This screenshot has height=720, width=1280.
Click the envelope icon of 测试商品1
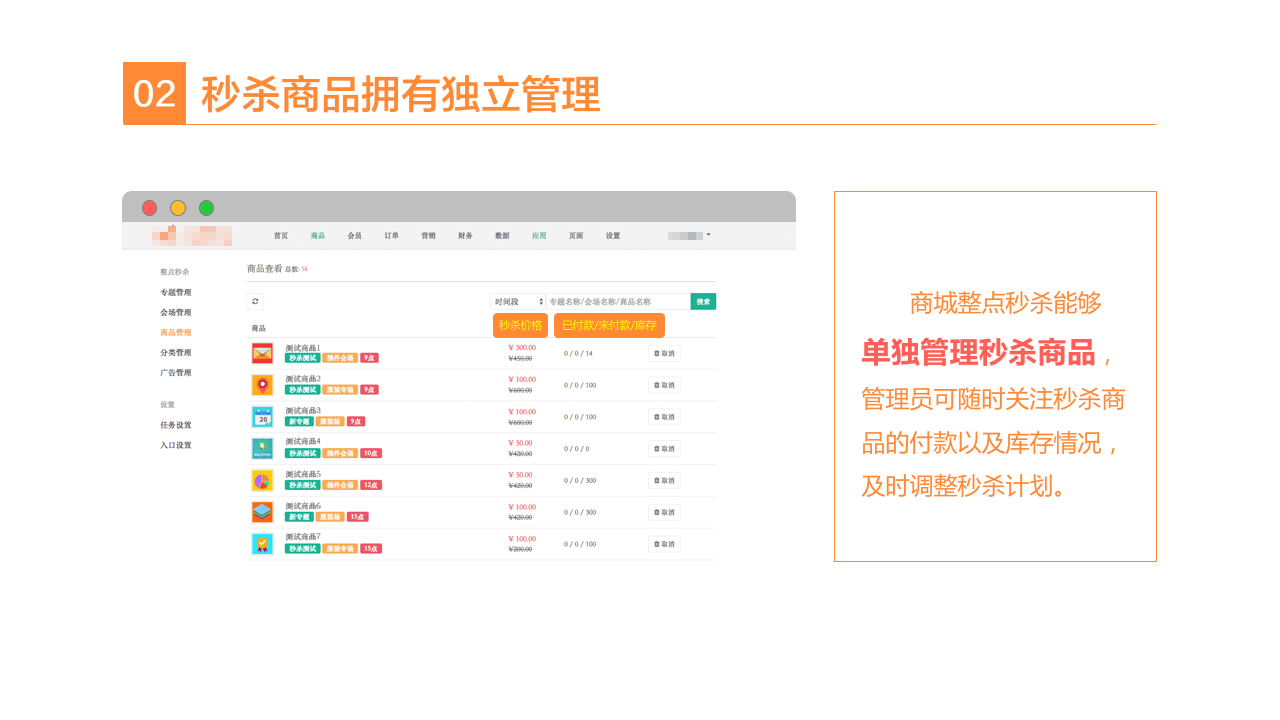click(262, 353)
